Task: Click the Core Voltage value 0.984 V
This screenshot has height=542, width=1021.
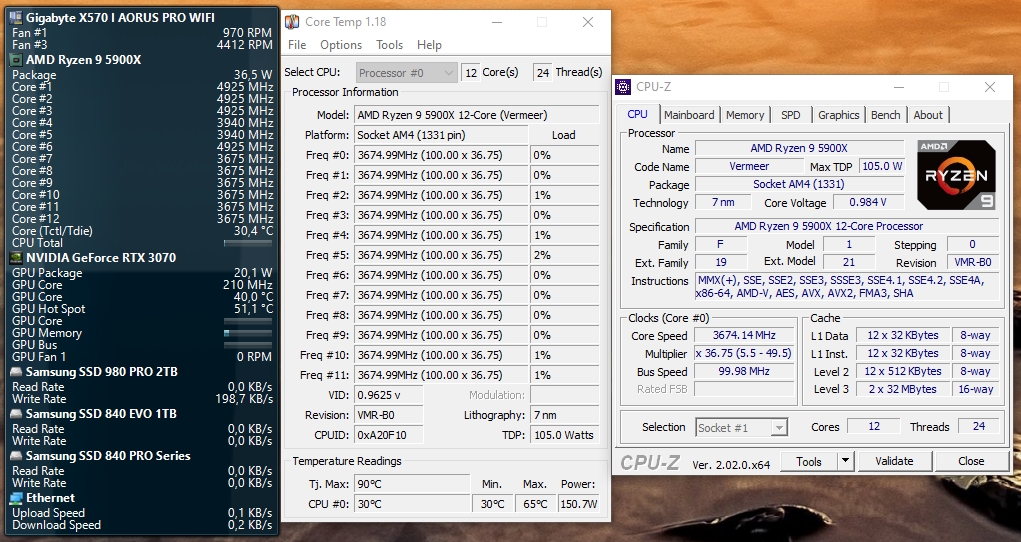Action: [868, 203]
